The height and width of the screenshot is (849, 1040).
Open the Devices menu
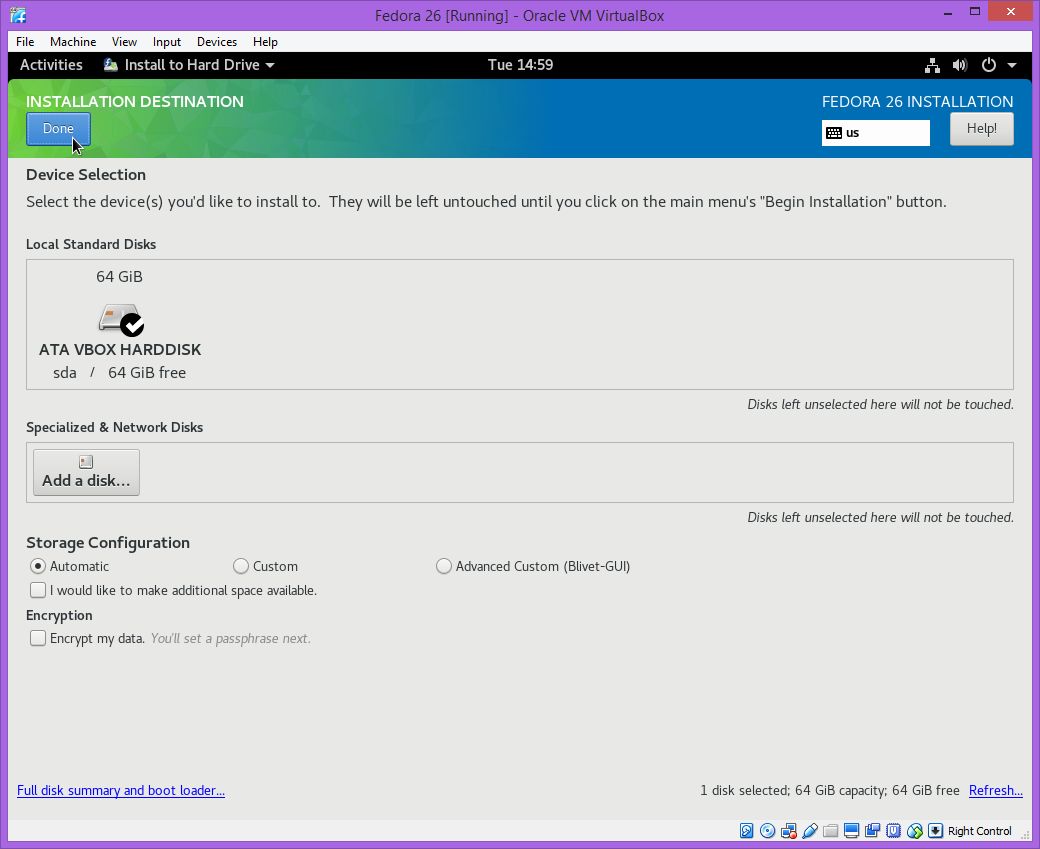(217, 42)
